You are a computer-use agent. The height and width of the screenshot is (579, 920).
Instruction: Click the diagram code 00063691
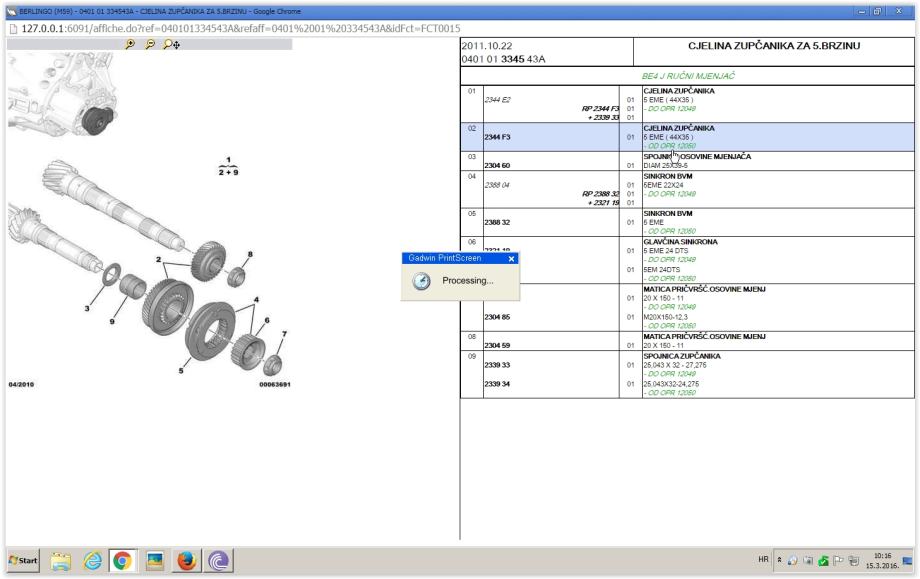(x=275, y=384)
